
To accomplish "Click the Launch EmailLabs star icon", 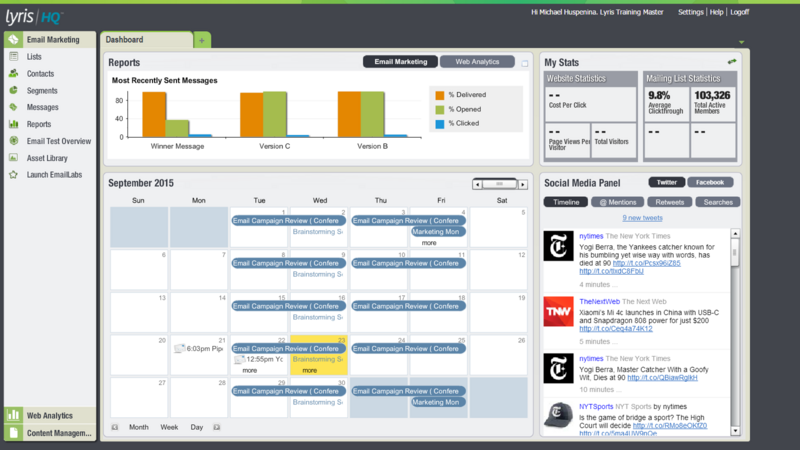I will coord(13,175).
